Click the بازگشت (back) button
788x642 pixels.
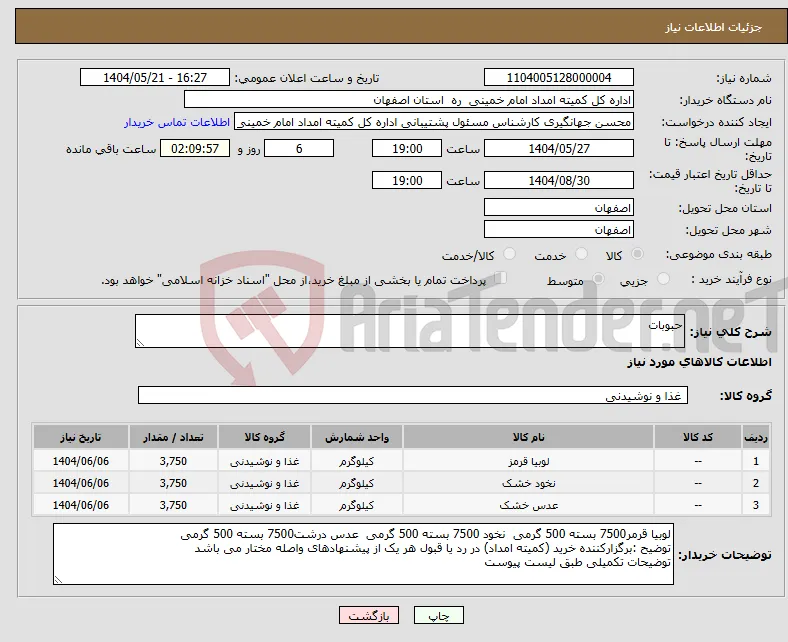click(x=368, y=615)
